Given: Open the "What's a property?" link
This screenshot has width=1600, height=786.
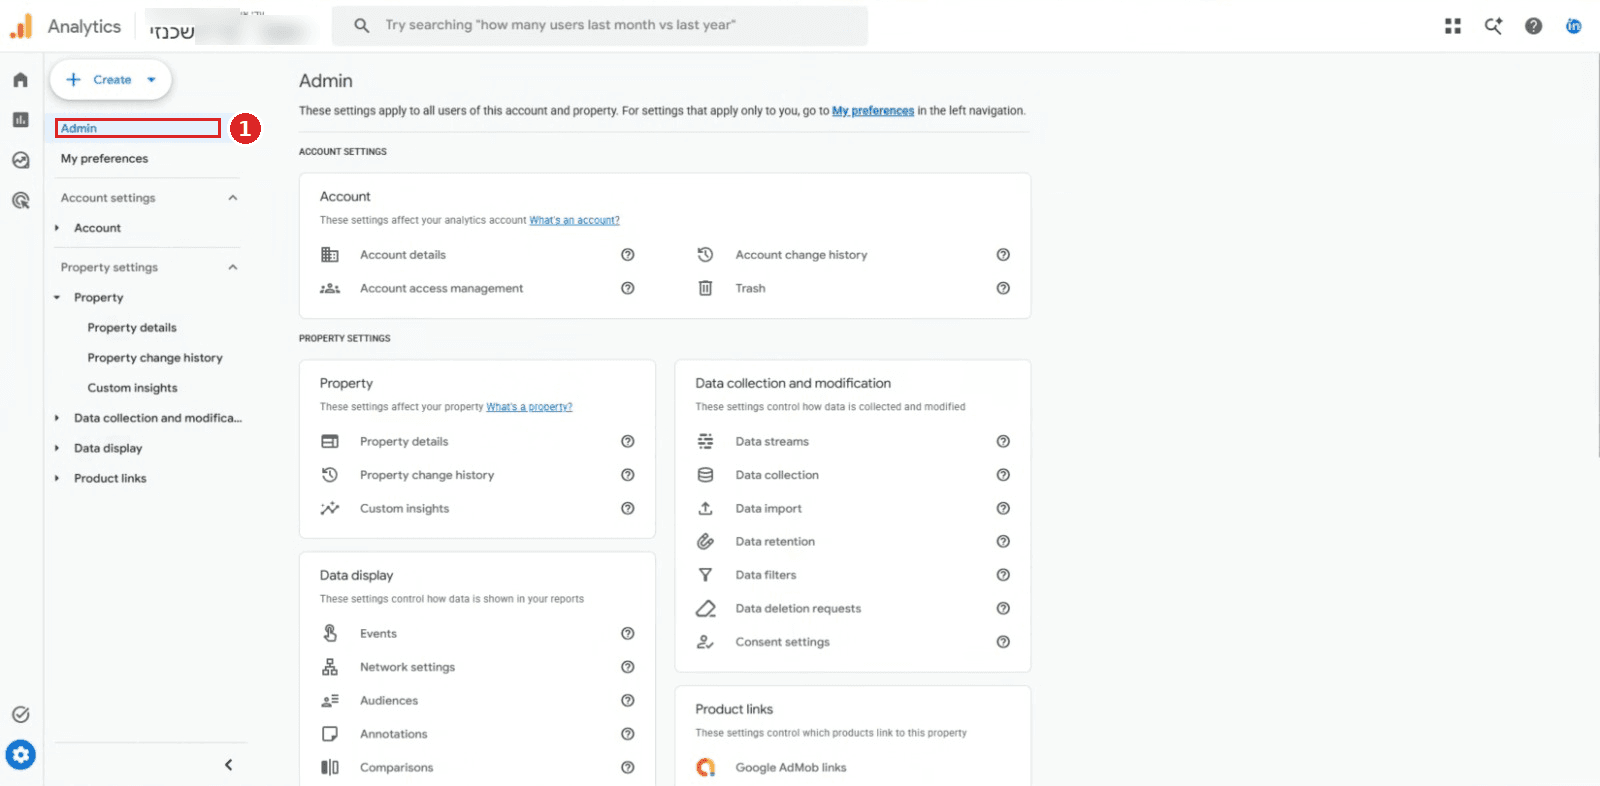Looking at the screenshot, I should [x=529, y=407].
